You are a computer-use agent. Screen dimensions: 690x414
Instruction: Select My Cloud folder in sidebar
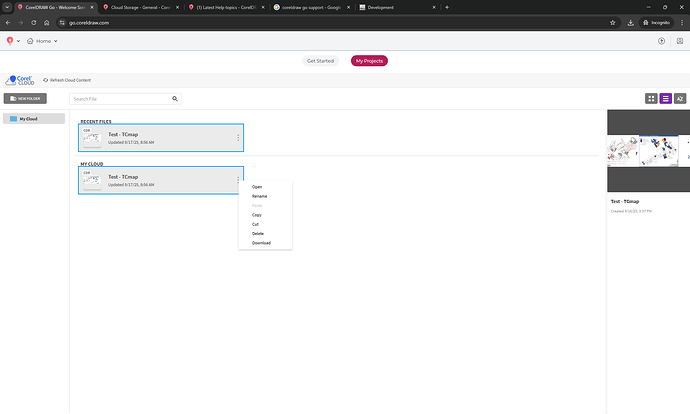pos(33,119)
